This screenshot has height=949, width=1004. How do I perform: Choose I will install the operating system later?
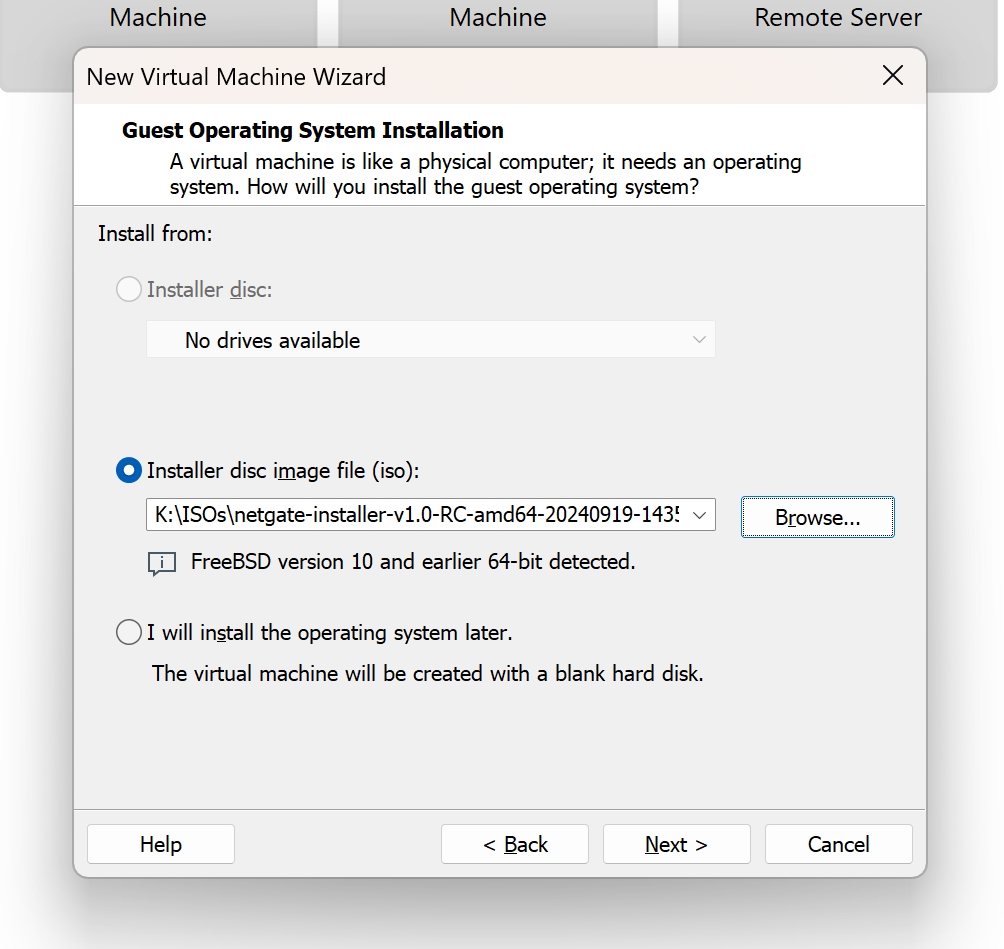click(129, 632)
